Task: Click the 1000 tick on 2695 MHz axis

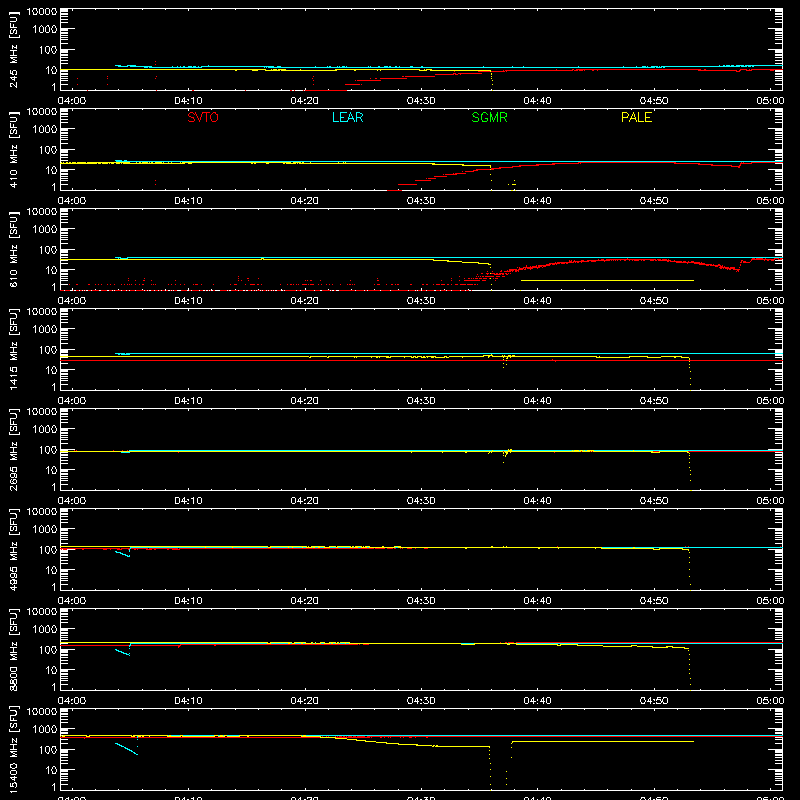Action: tap(45, 430)
